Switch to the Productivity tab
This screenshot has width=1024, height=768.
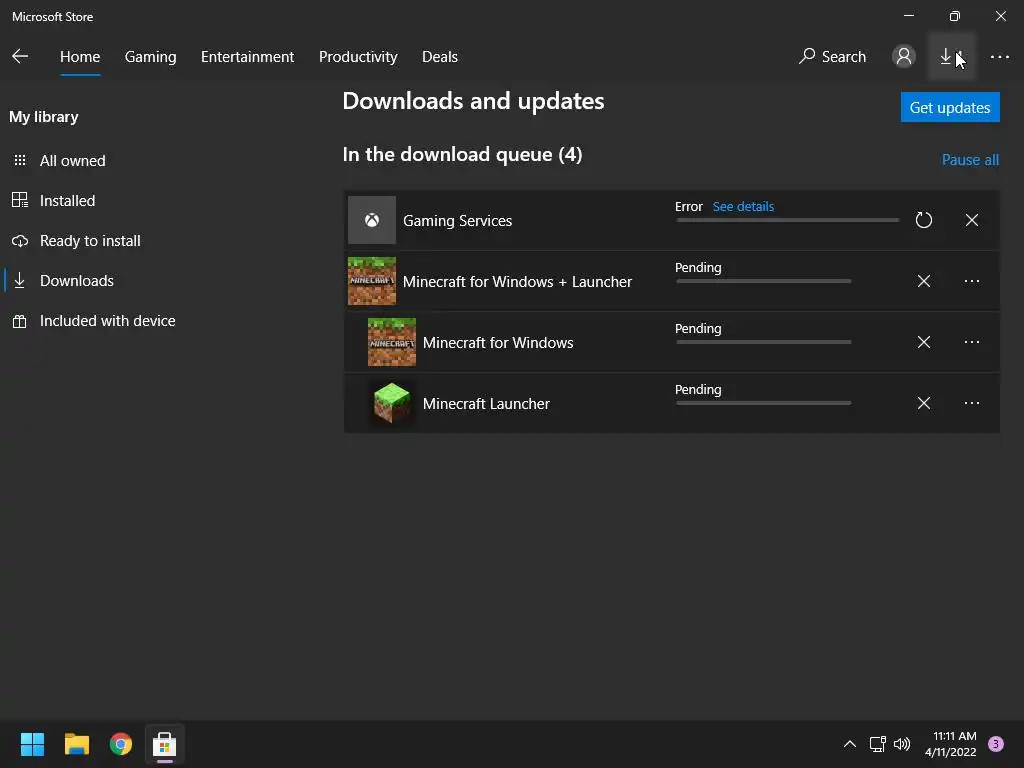358,57
